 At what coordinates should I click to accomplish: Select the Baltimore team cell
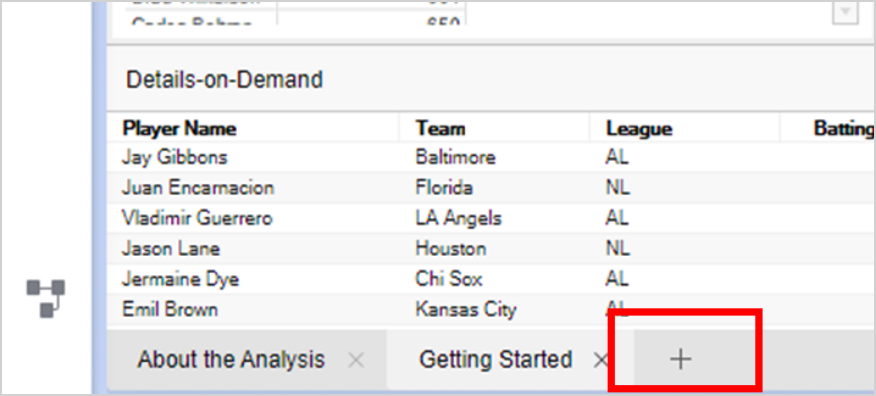pyautogui.click(x=455, y=157)
